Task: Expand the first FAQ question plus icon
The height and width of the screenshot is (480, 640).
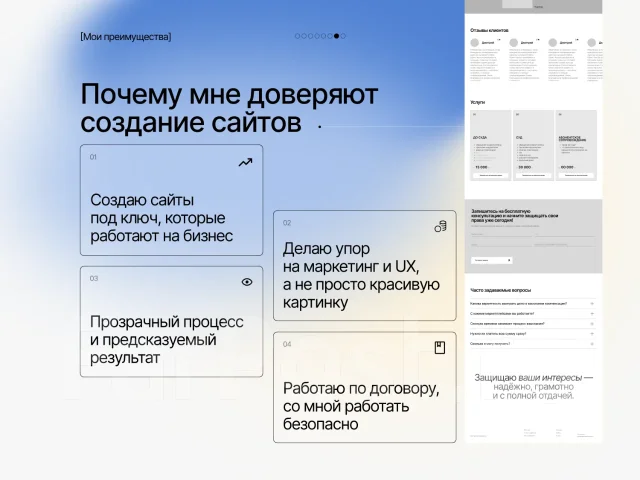Action: [x=592, y=304]
